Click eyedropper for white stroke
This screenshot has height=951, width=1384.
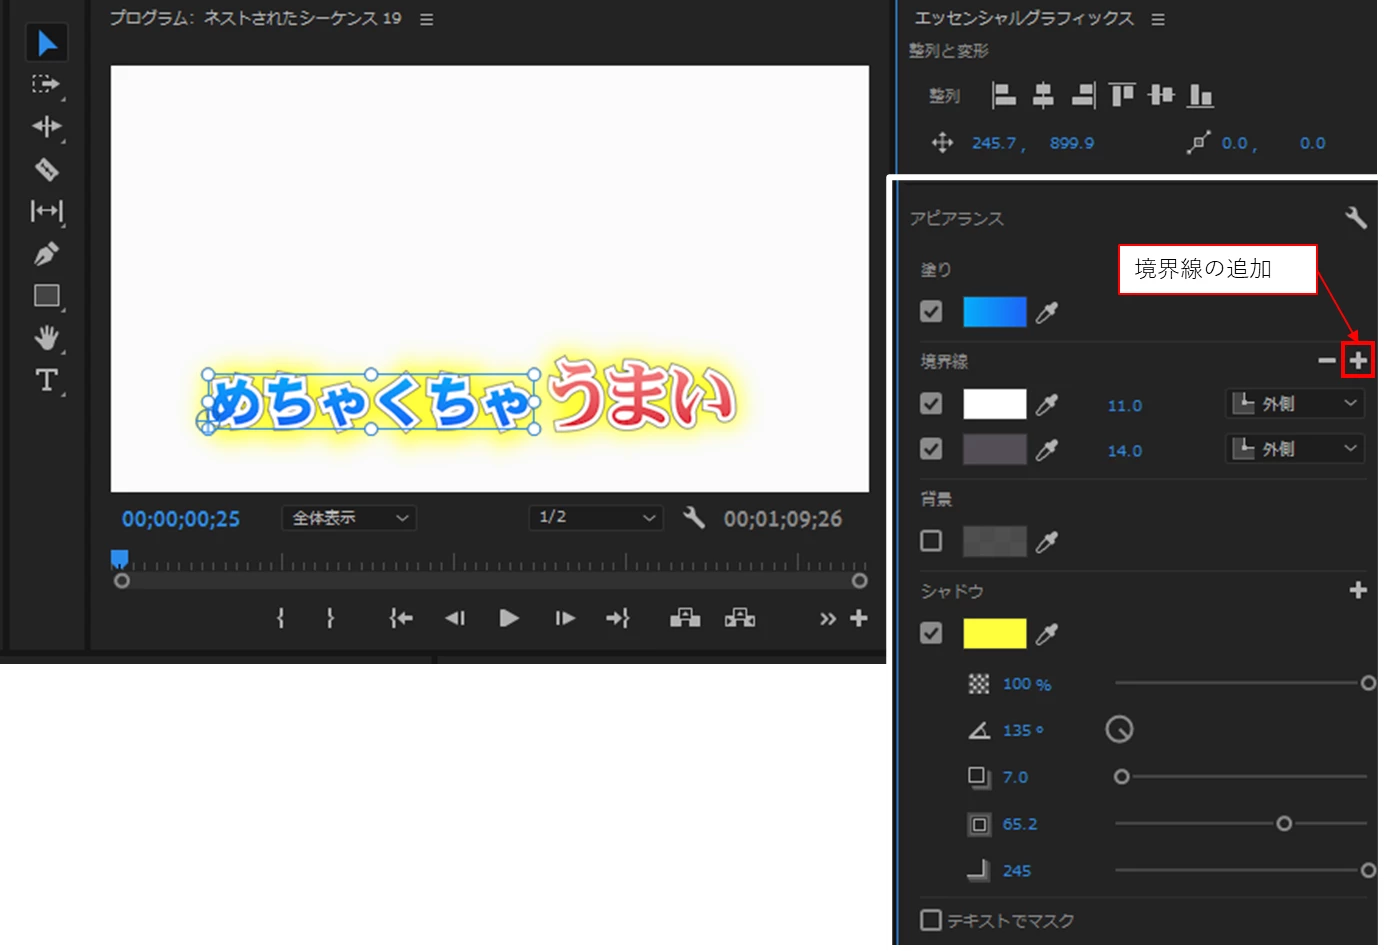pos(1047,405)
